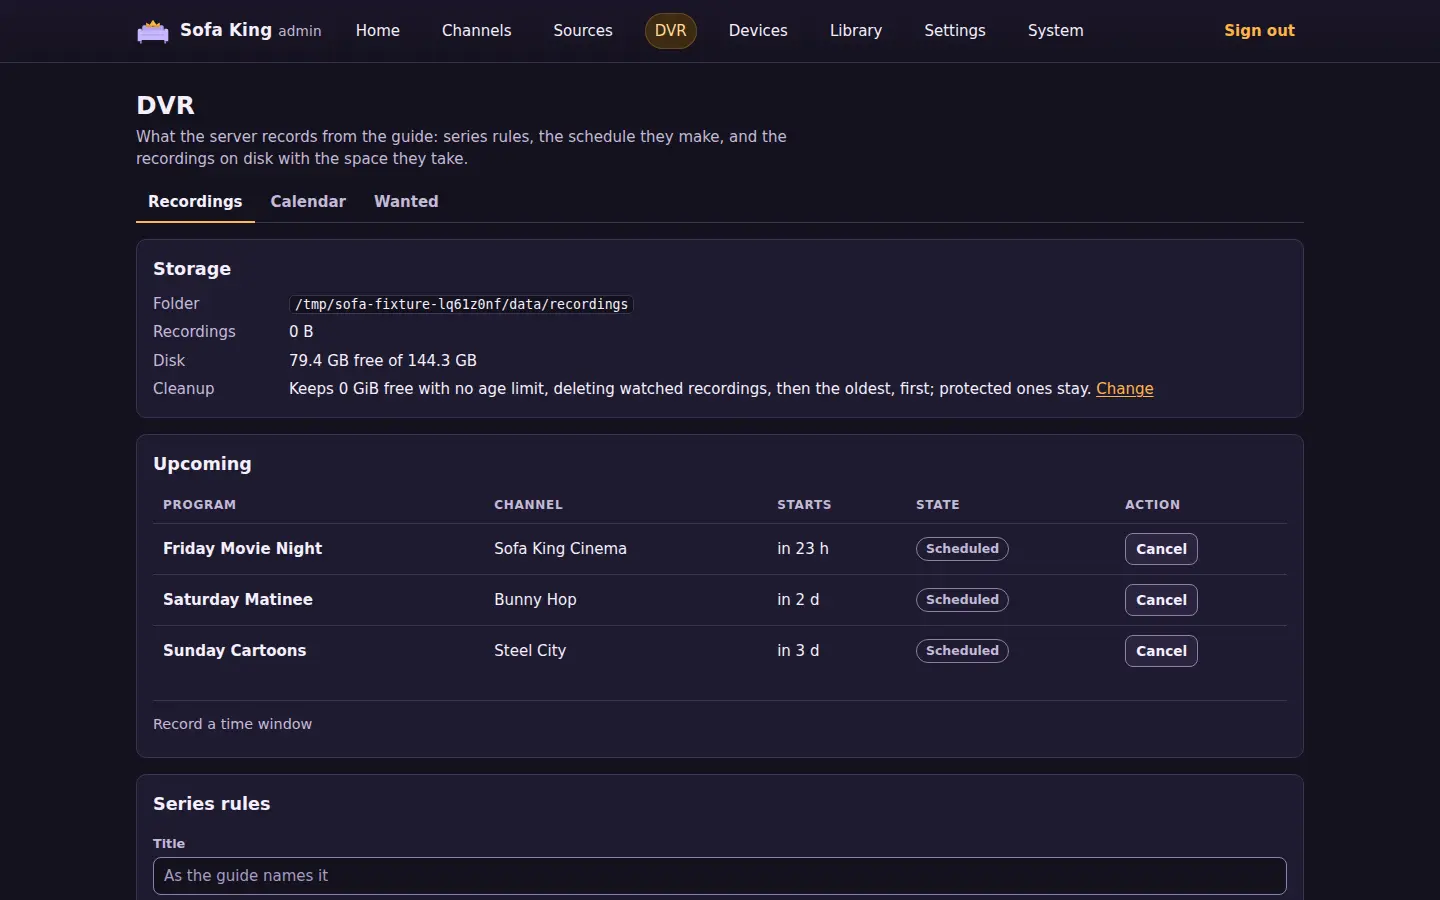This screenshot has width=1440, height=900.
Task: Go to the Channels section
Action: click(x=476, y=31)
